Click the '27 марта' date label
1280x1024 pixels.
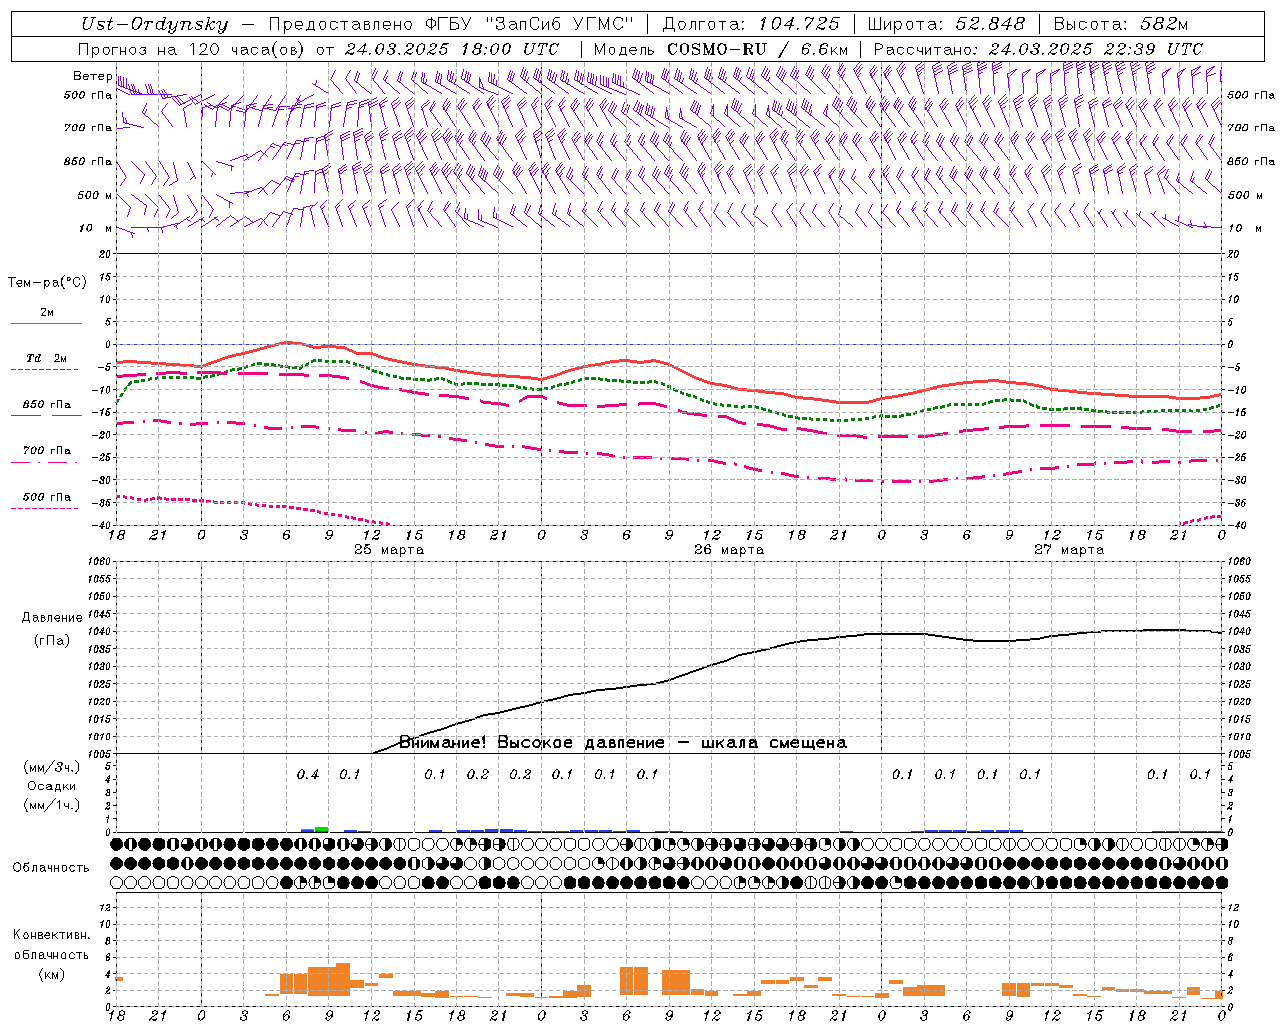pos(1070,550)
